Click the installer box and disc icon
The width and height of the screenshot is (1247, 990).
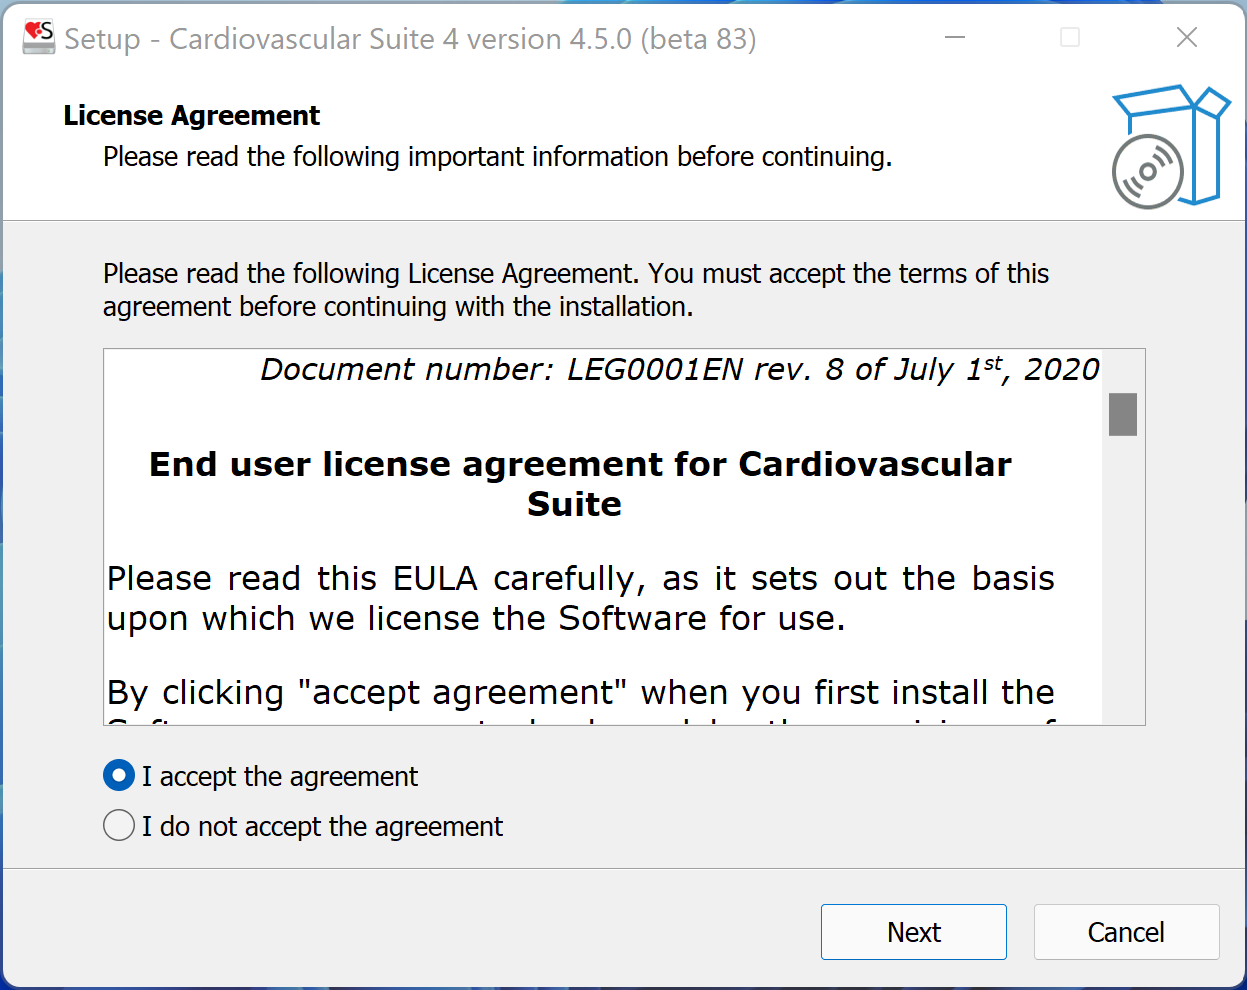(x=1169, y=147)
